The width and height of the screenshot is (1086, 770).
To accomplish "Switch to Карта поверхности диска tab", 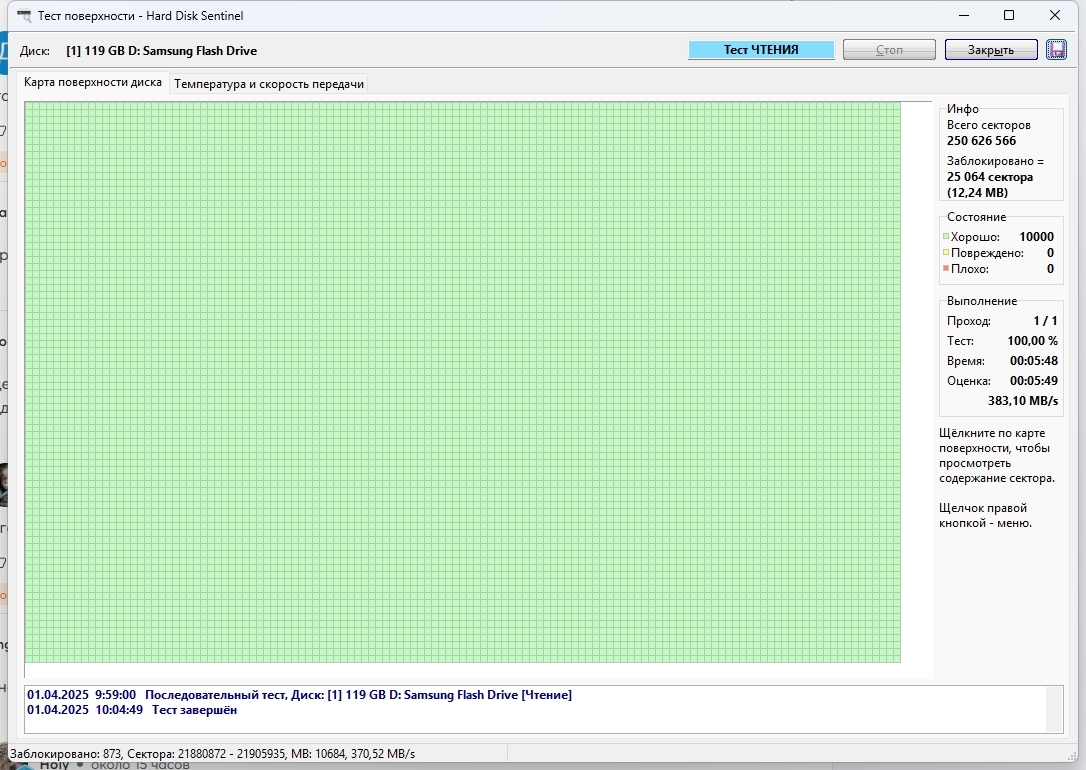I will tap(93, 83).
